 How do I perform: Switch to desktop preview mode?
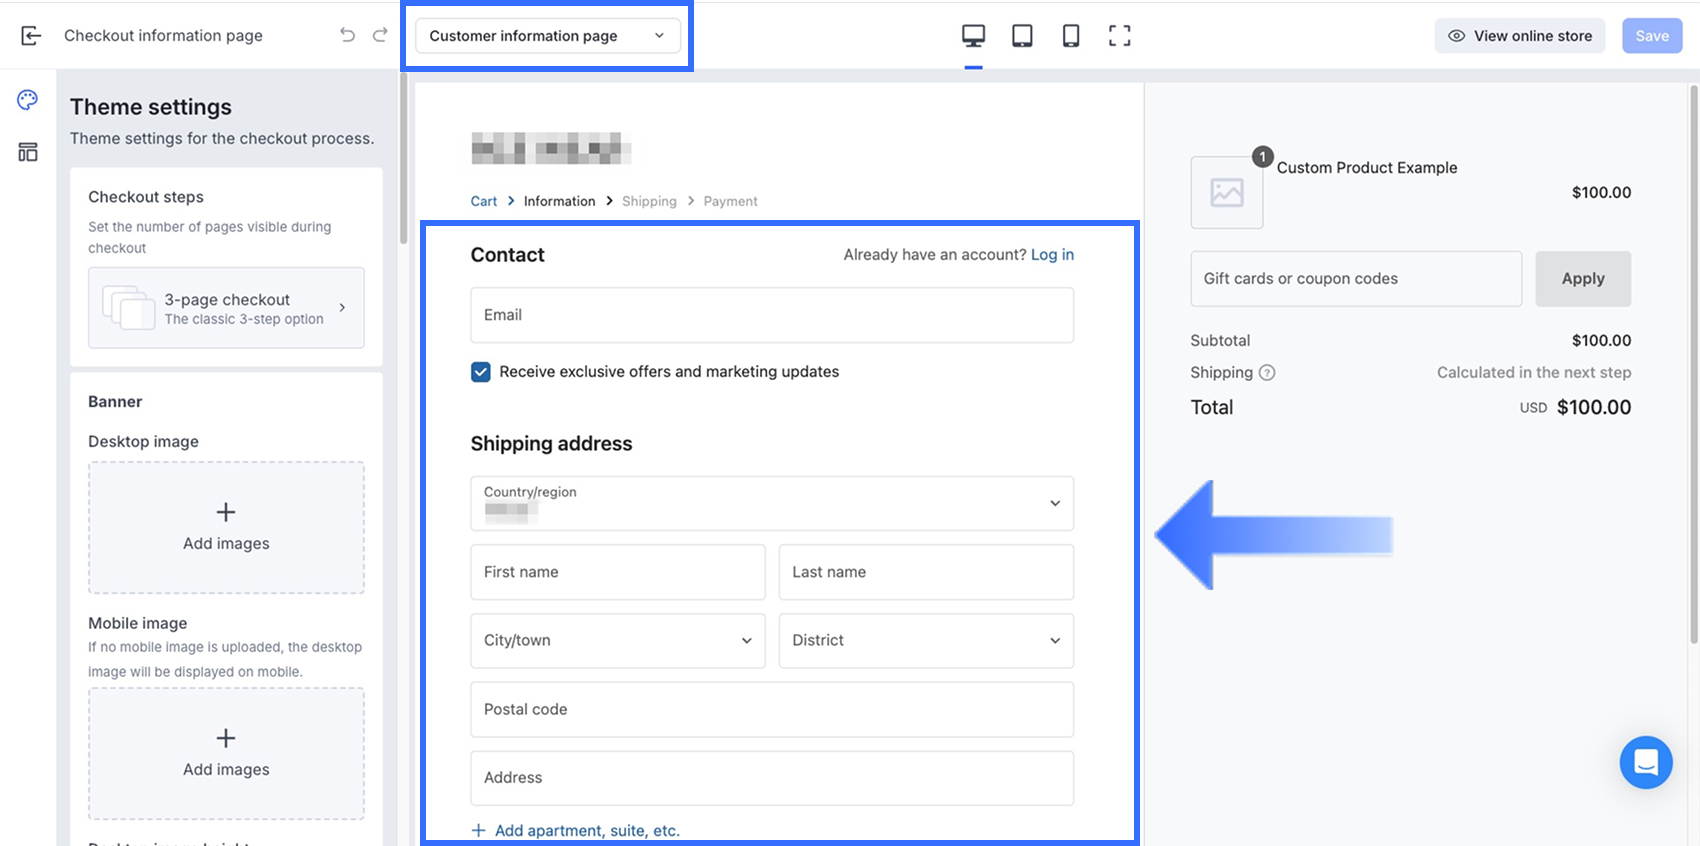click(x=973, y=36)
